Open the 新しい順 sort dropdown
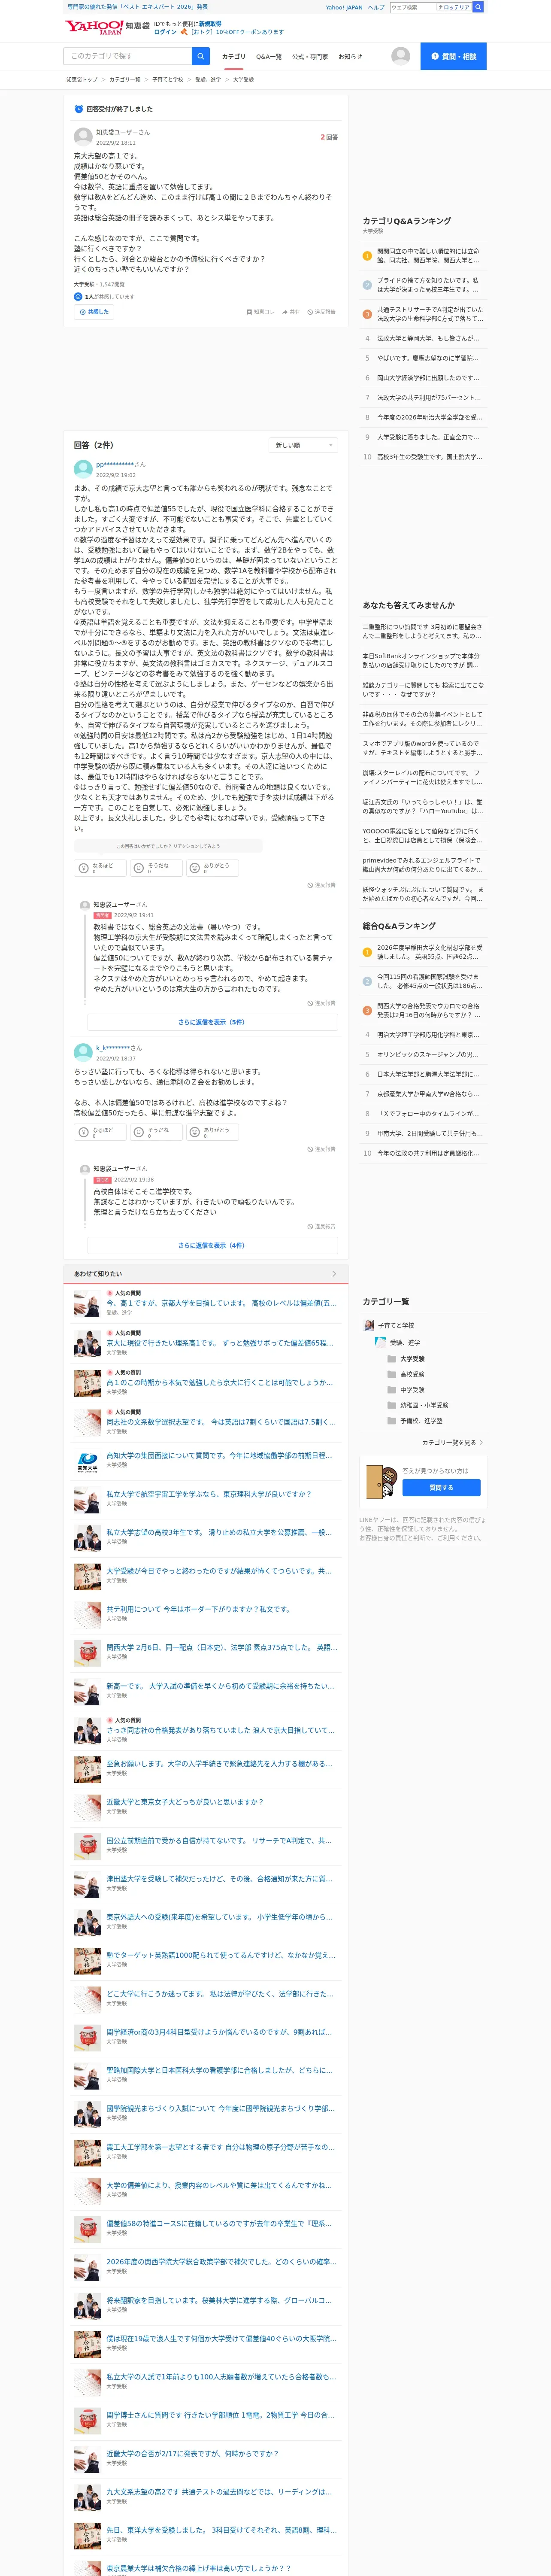551x2576 pixels. pos(304,445)
